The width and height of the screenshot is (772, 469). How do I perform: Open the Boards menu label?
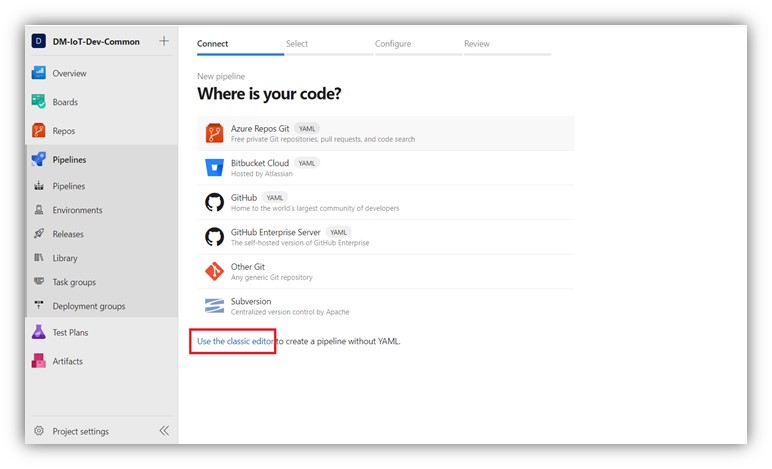[65, 102]
